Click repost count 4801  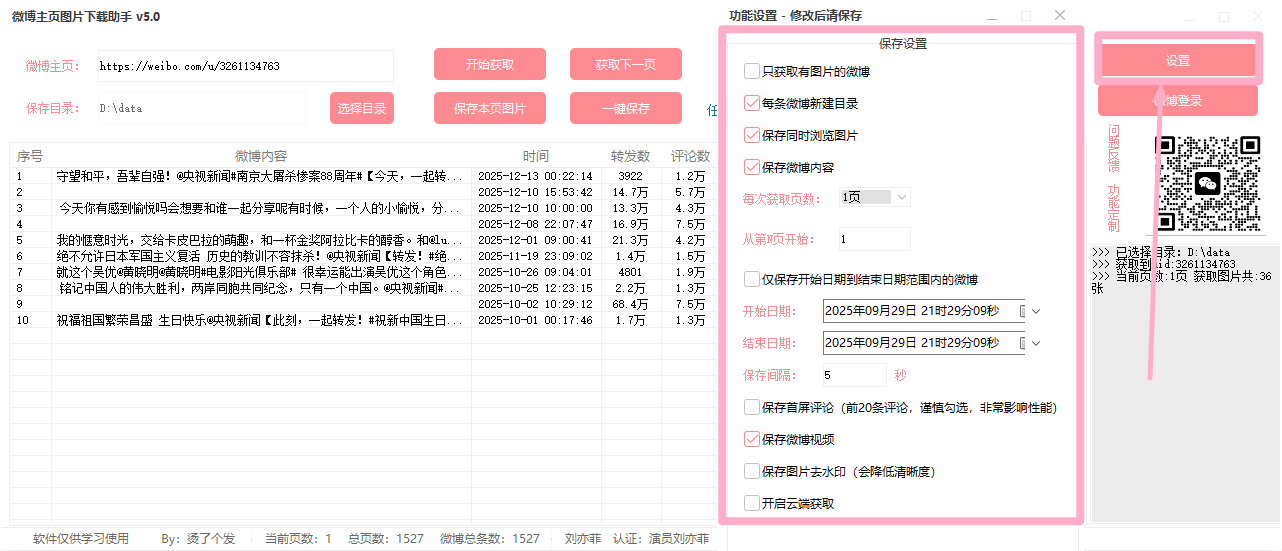point(631,272)
